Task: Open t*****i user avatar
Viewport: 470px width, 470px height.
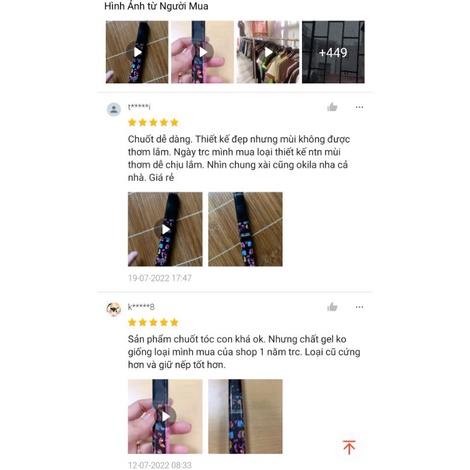Action: coord(114,109)
